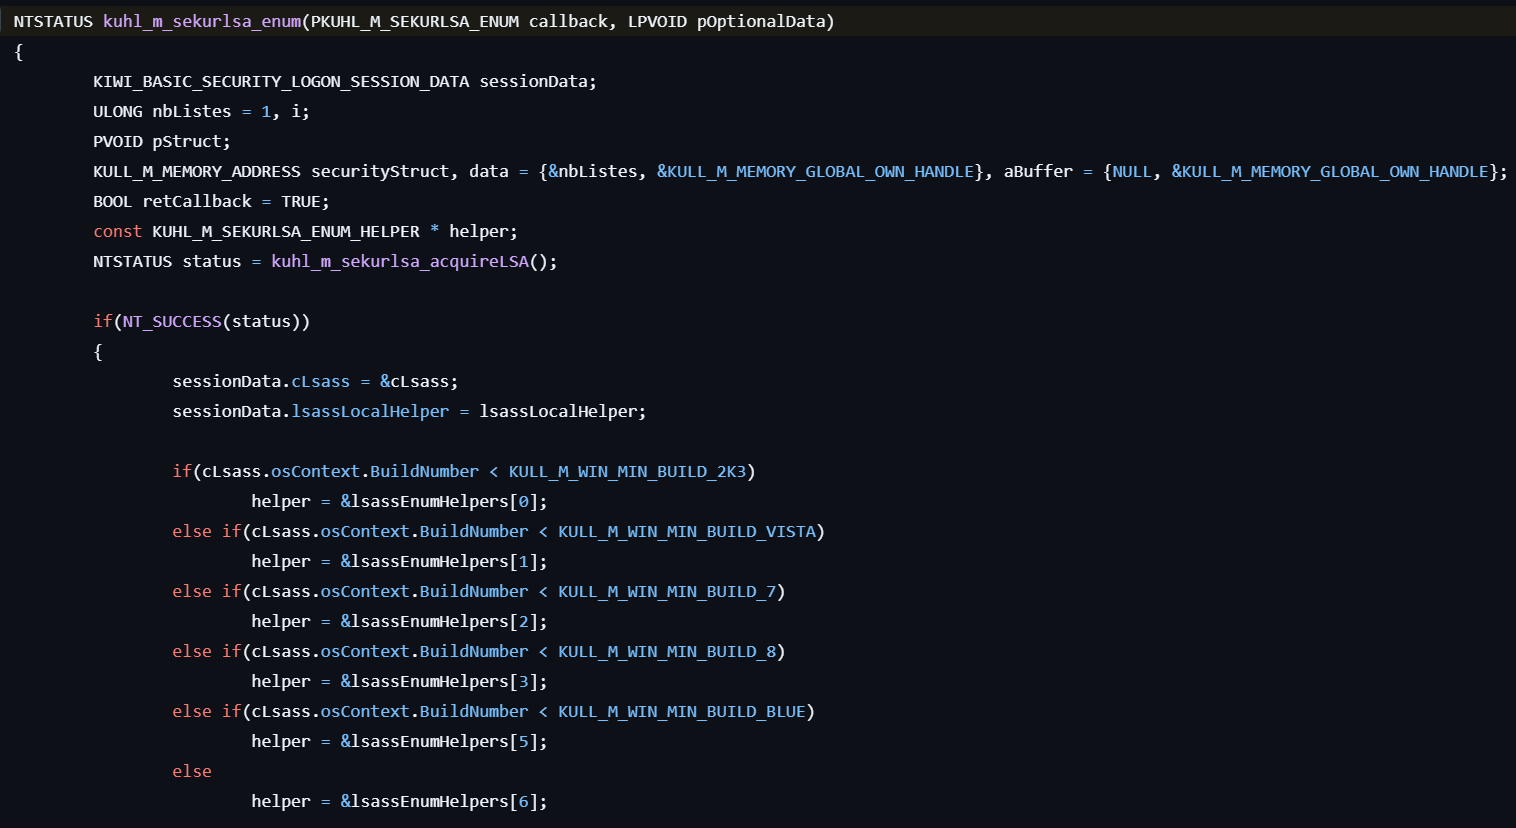1516x828 pixels.
Task: Click the securityStruct variable
Action: pos(380,171)
